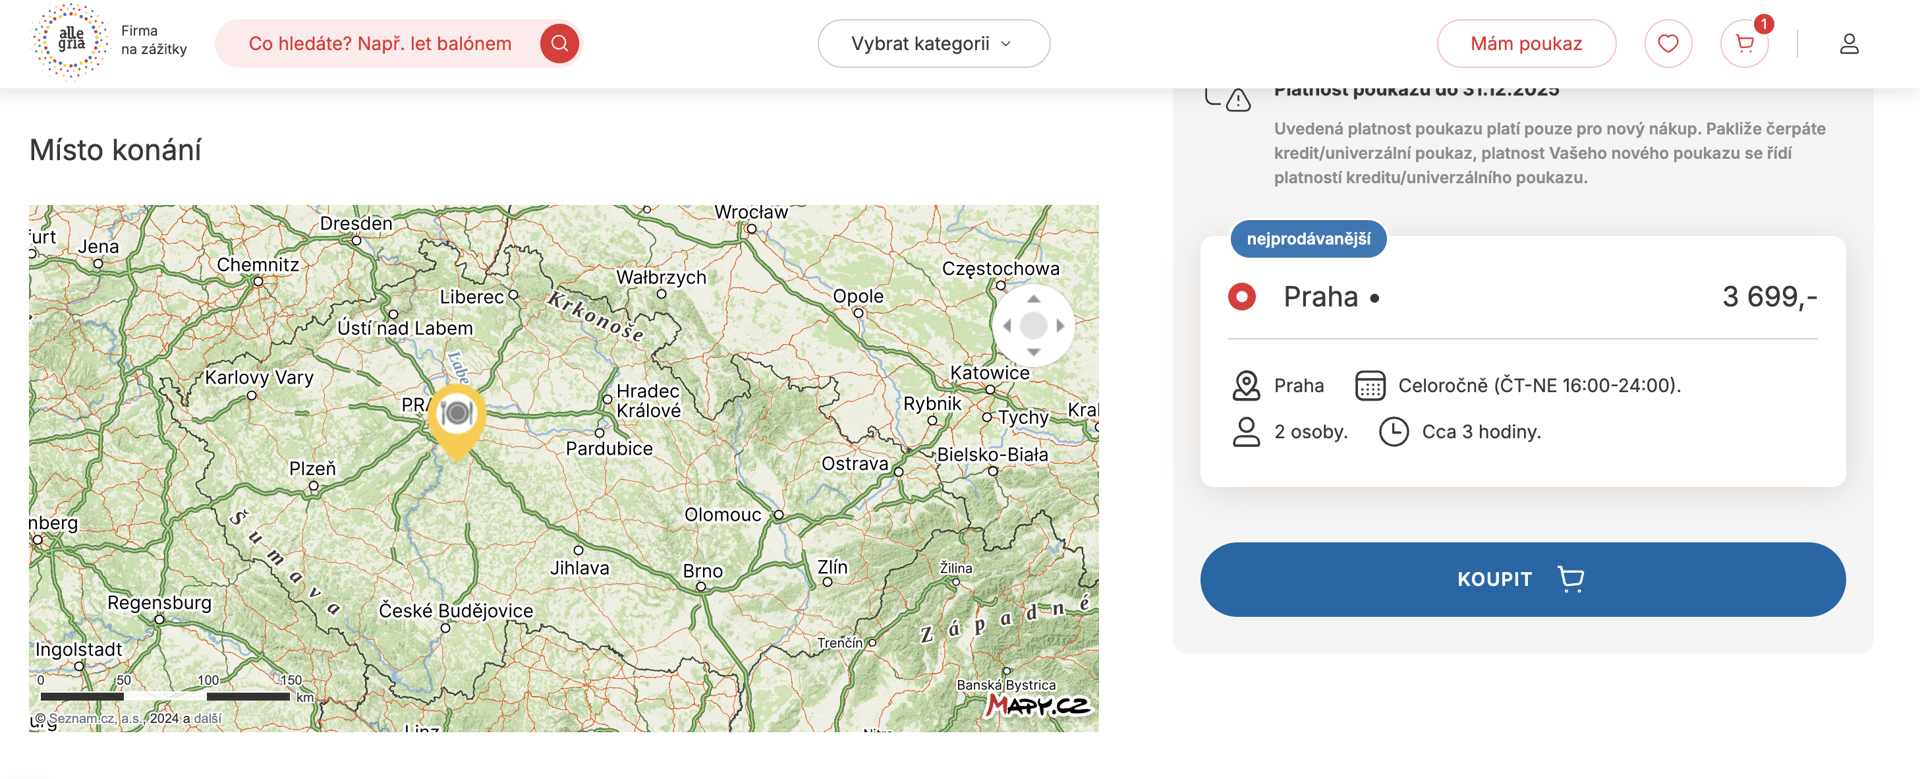Click the 'Hradec Králové' label on map
Viewport: 1920px width, 779px height.
[648, 401]
